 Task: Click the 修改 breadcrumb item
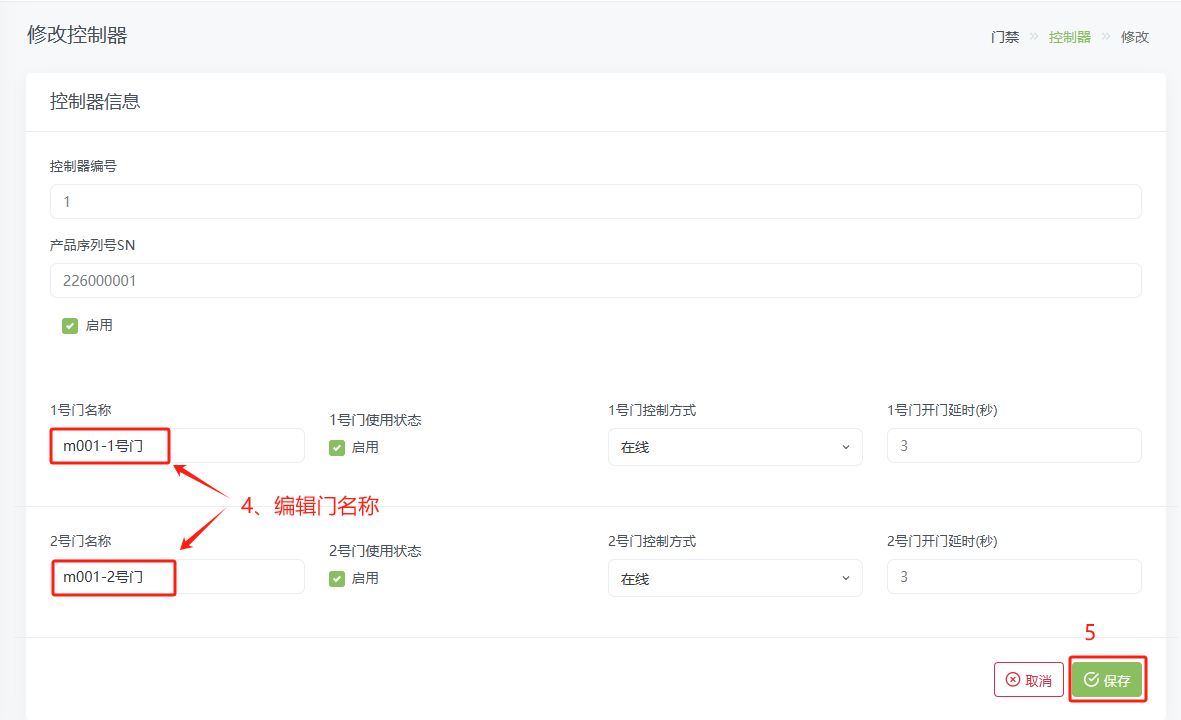[1134, 37]
